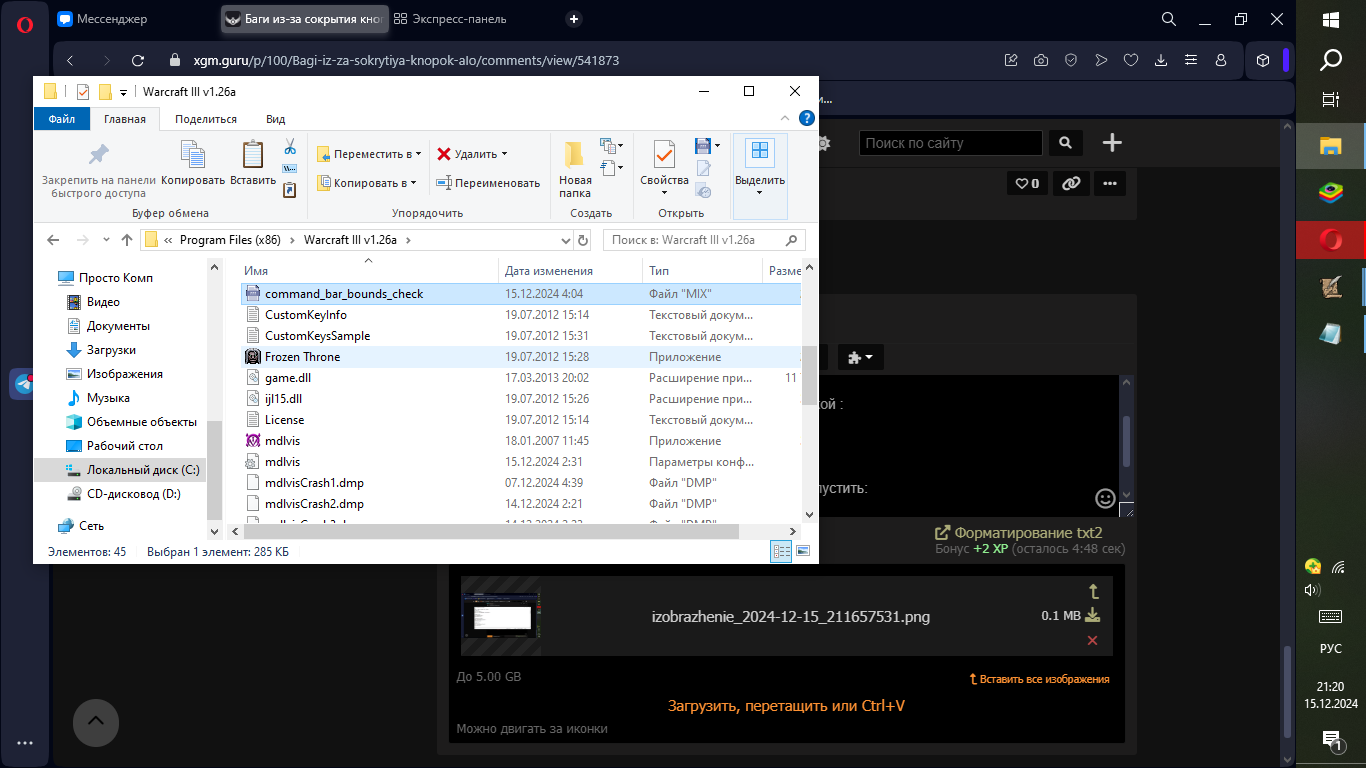Click the emoji smiley in comment editor
Viewport: 1366px width, 768px height.
click(1105, 497)
